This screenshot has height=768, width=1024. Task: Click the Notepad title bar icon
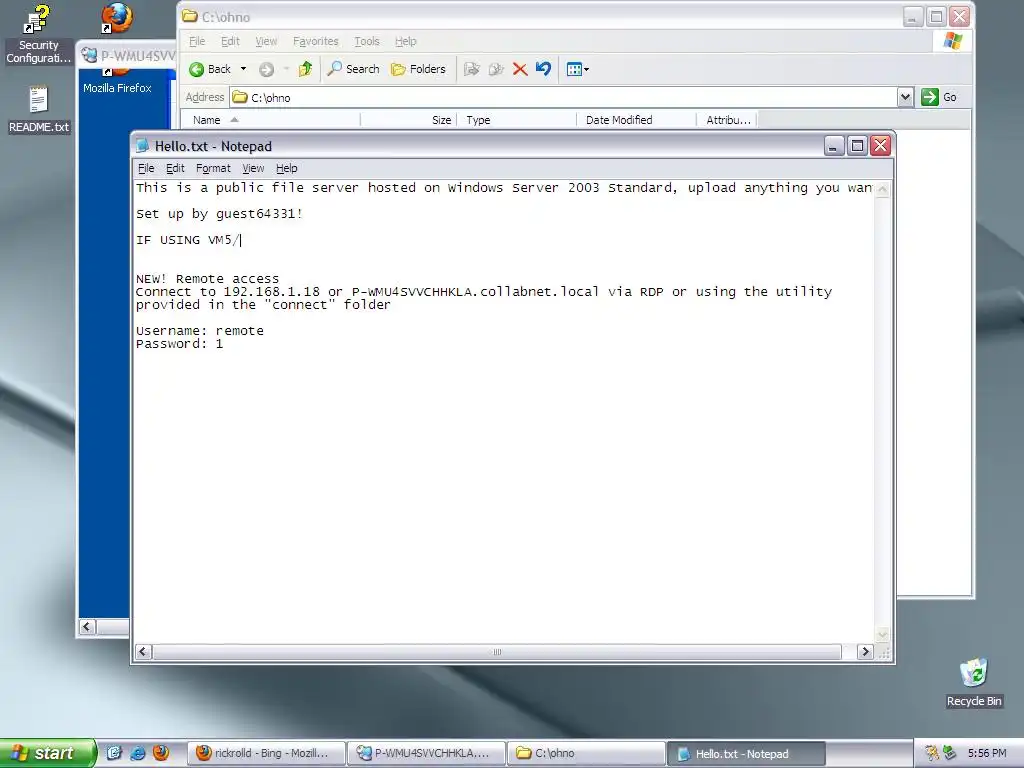click(142, 146)
